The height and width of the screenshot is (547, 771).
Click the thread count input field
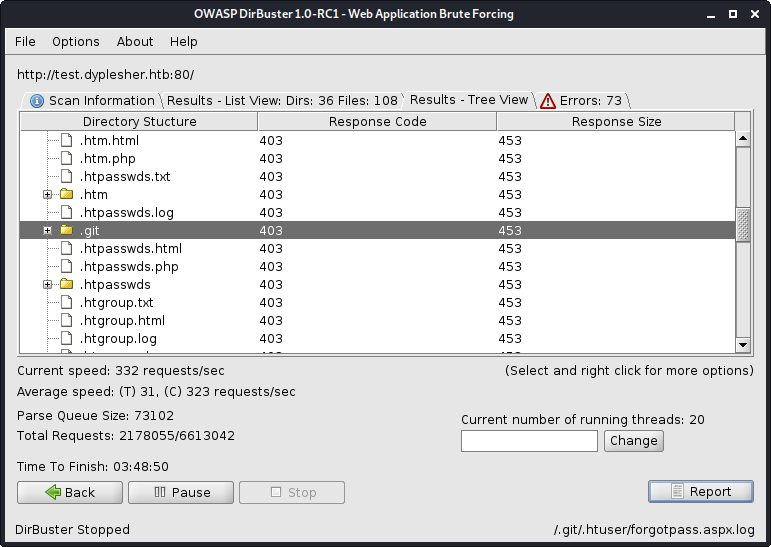(x=529, y=440)
